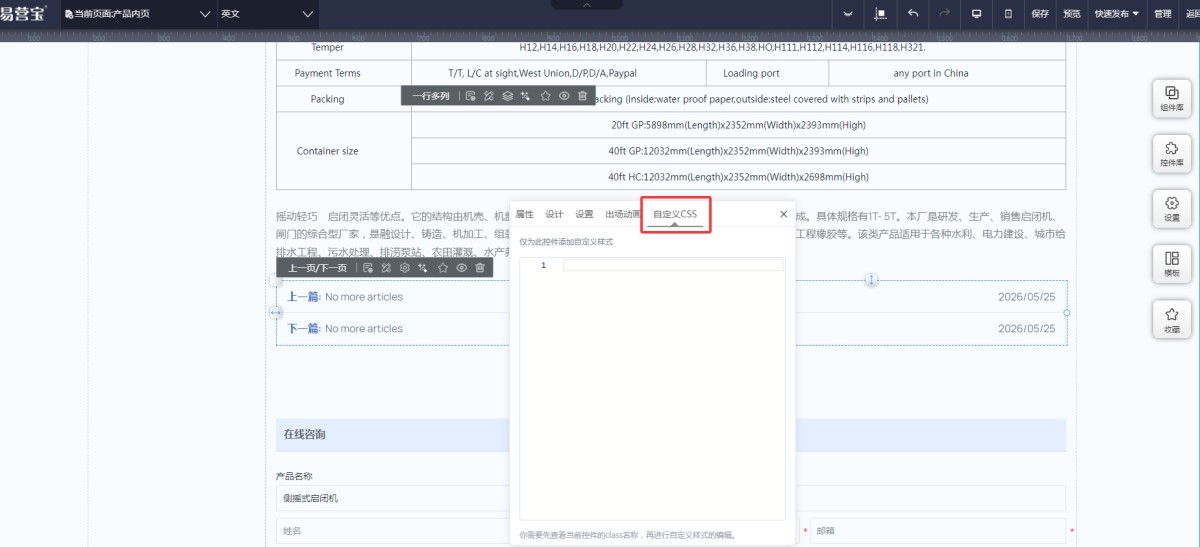Switch to the 属性 tab

[x=525, y=214]
